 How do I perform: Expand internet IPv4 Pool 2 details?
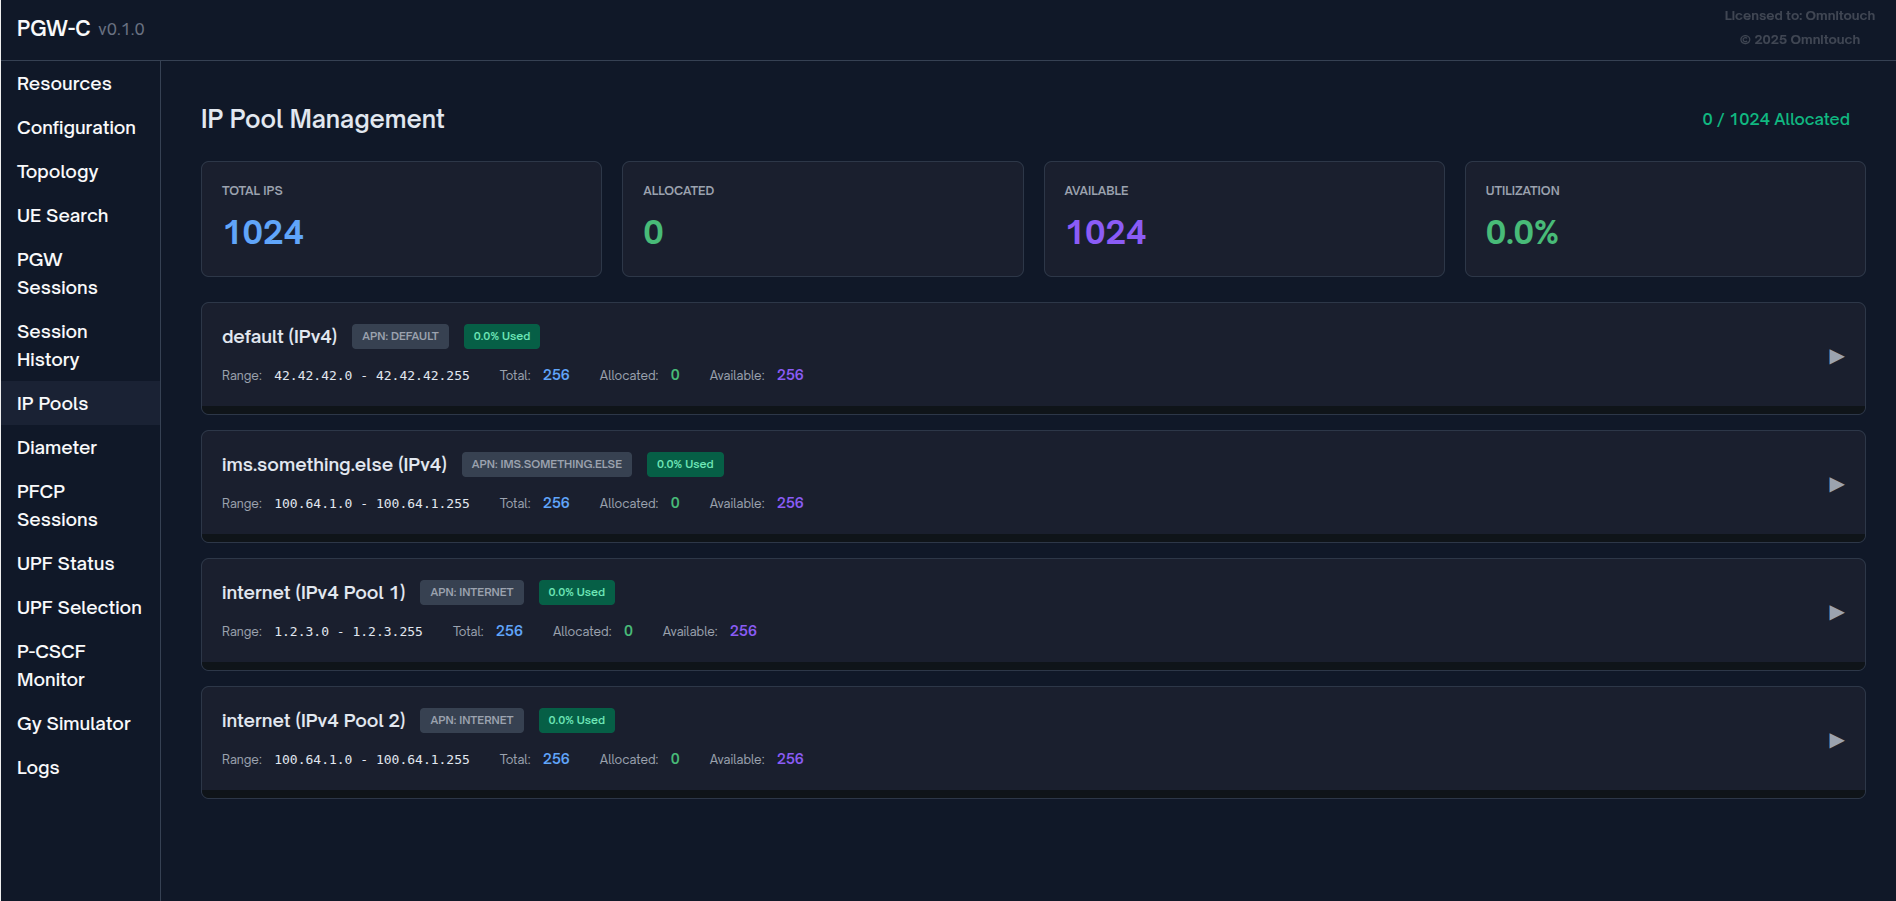[1836, 741]
